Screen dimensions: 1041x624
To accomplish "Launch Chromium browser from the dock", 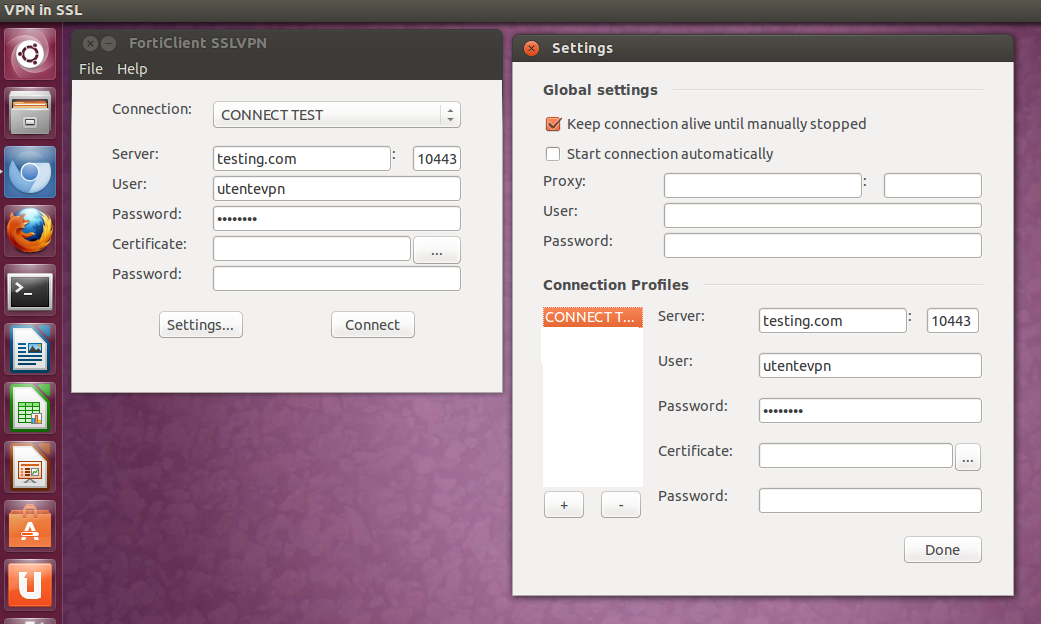I will [32, 173].
